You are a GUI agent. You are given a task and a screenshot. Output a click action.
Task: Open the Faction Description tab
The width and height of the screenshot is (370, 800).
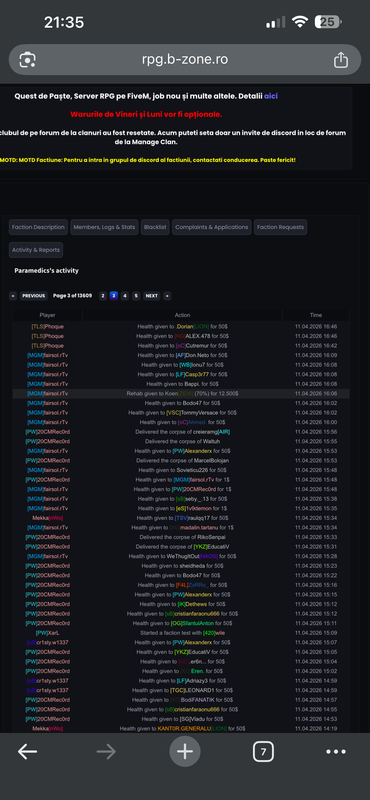(x=39, y=227)
